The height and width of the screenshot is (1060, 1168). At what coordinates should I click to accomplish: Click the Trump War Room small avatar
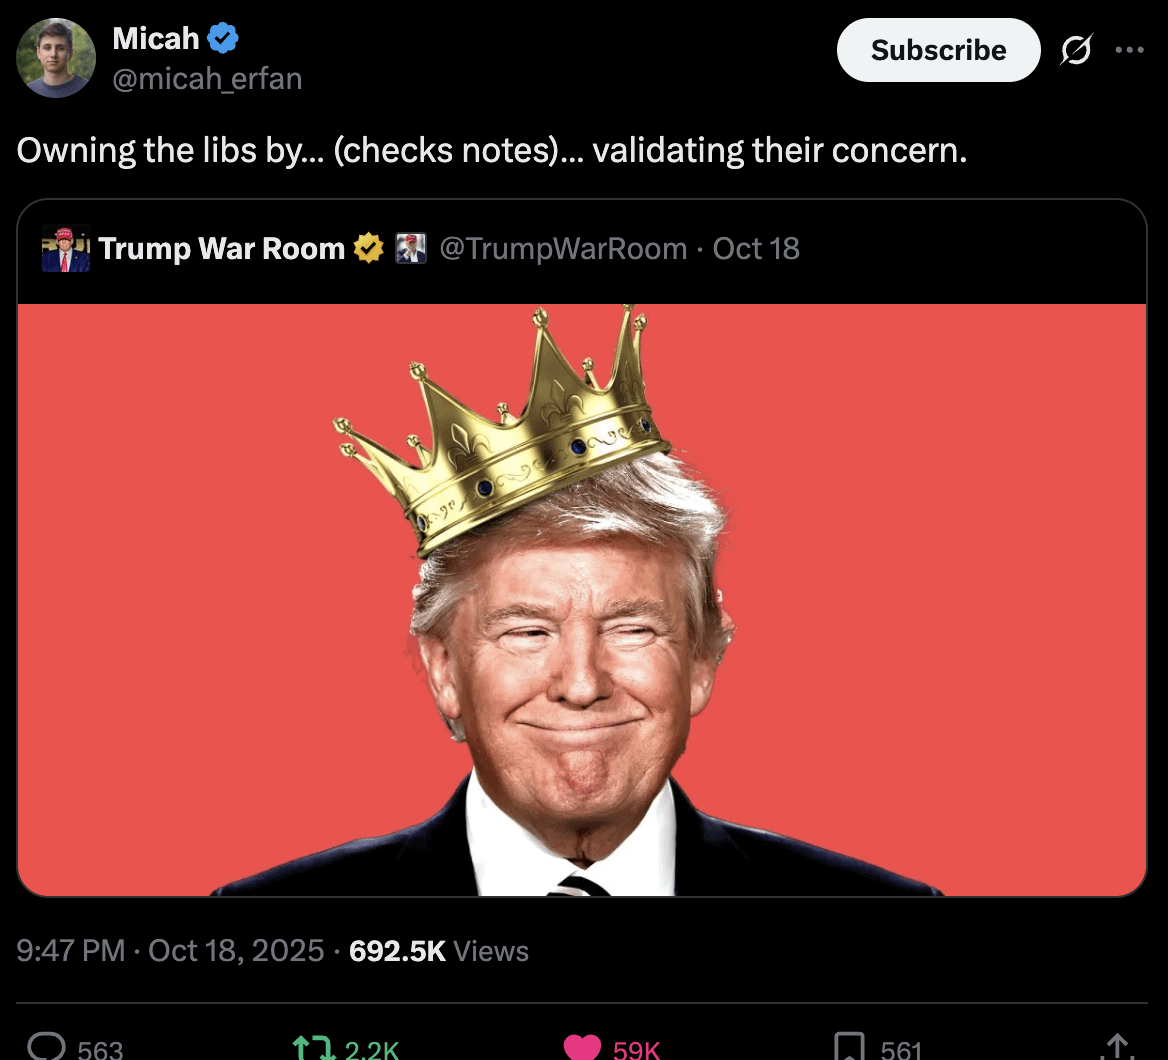pyautogui.click(x=66, y=249)
